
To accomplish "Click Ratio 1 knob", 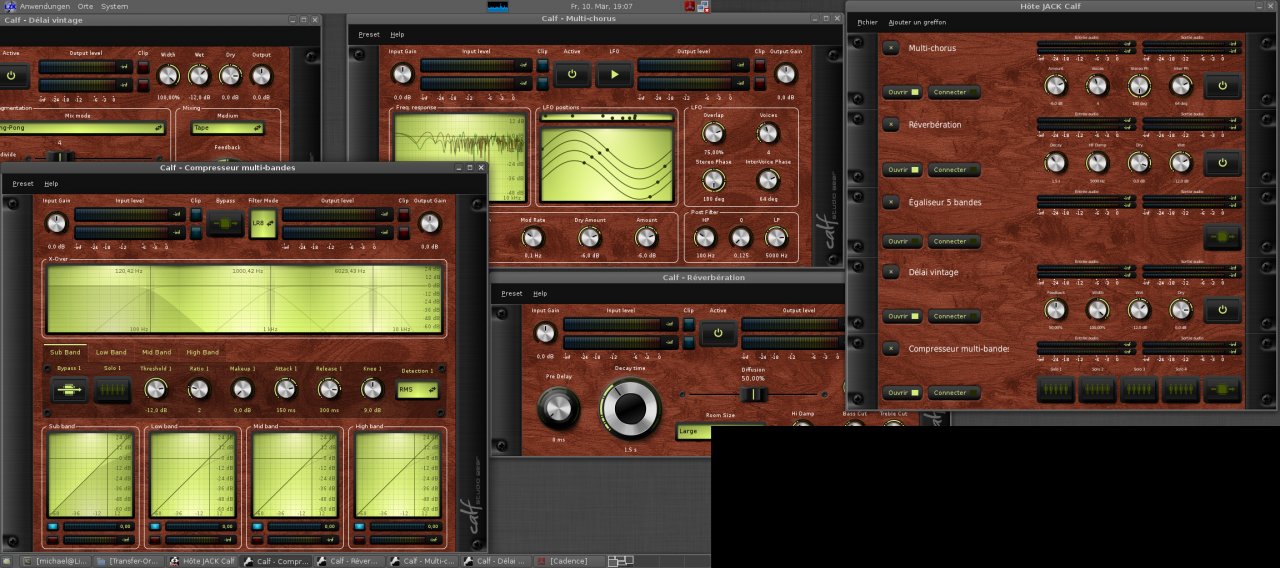I will pyautogui.click(x=199, y=388).
